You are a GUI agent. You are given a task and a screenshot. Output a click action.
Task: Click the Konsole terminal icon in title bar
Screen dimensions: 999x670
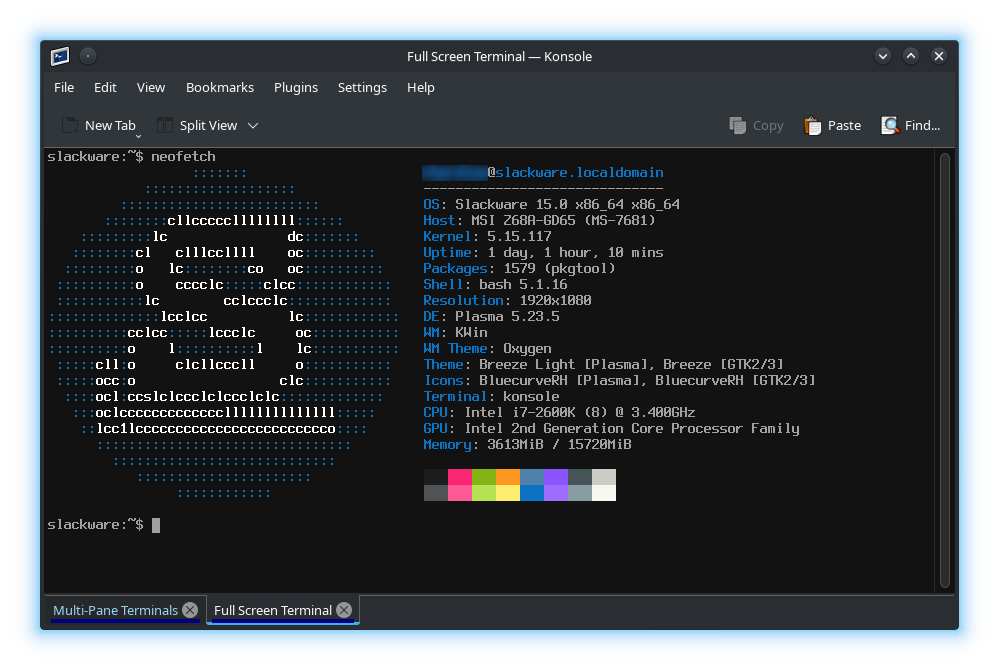click(60, 56)
